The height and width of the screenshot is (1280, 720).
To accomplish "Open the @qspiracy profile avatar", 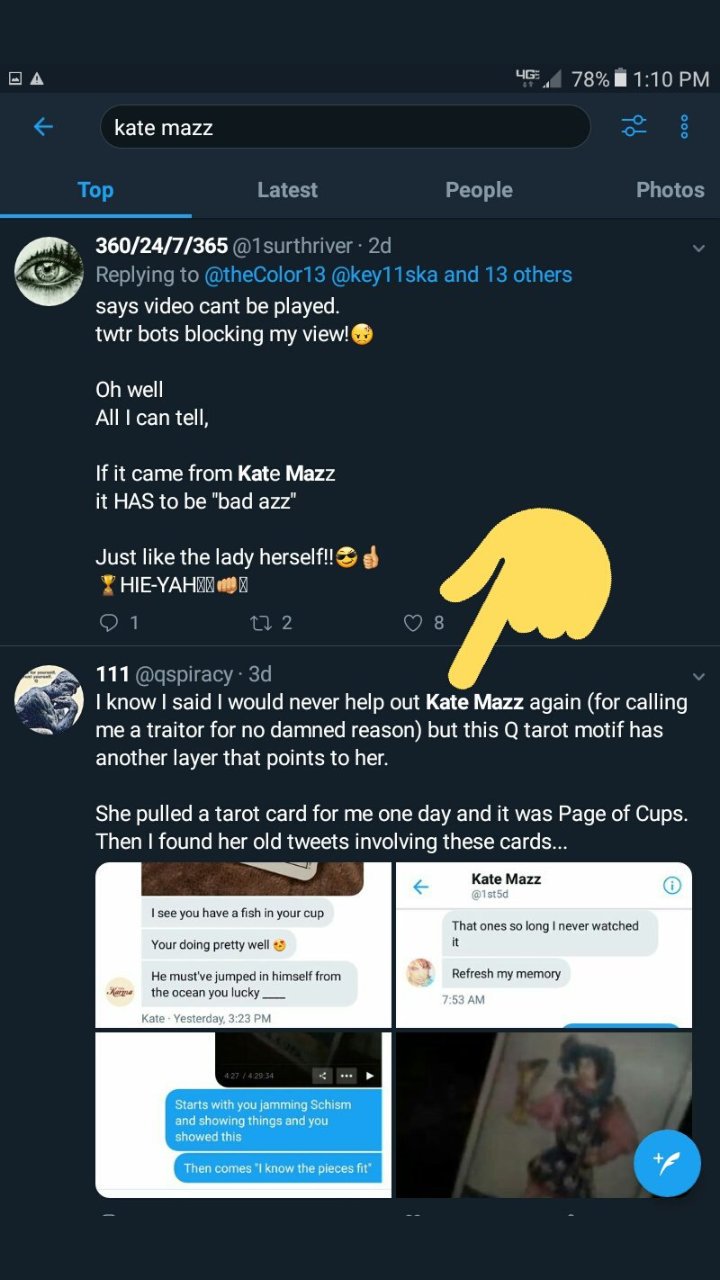I will click(49, 699).
